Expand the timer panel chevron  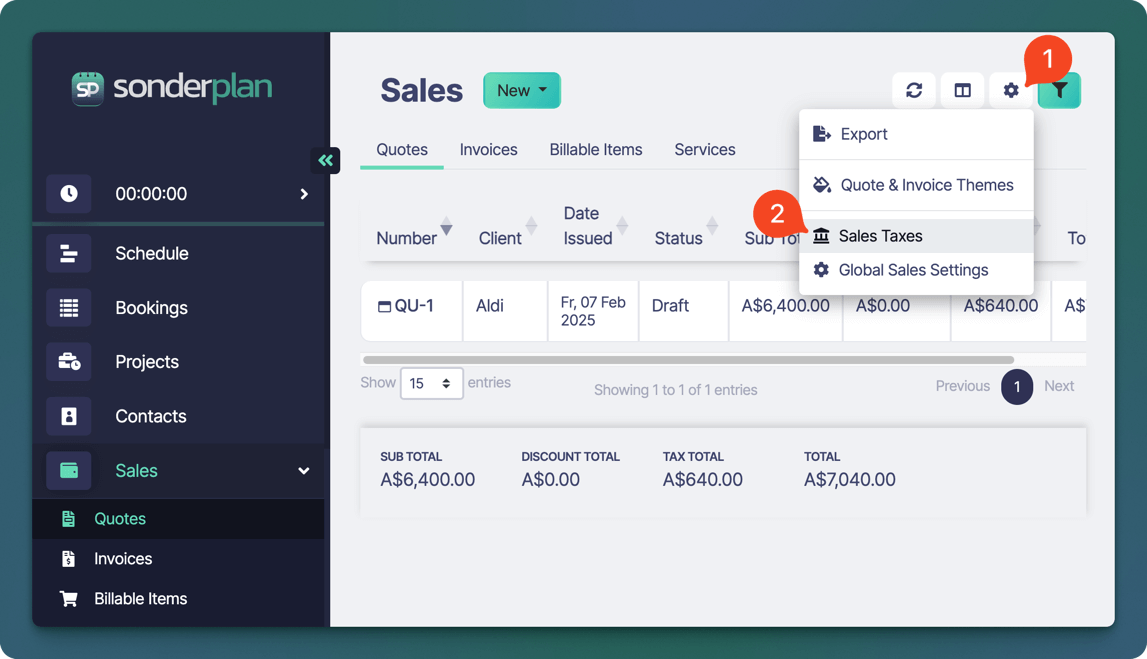(x=304, y=194)
